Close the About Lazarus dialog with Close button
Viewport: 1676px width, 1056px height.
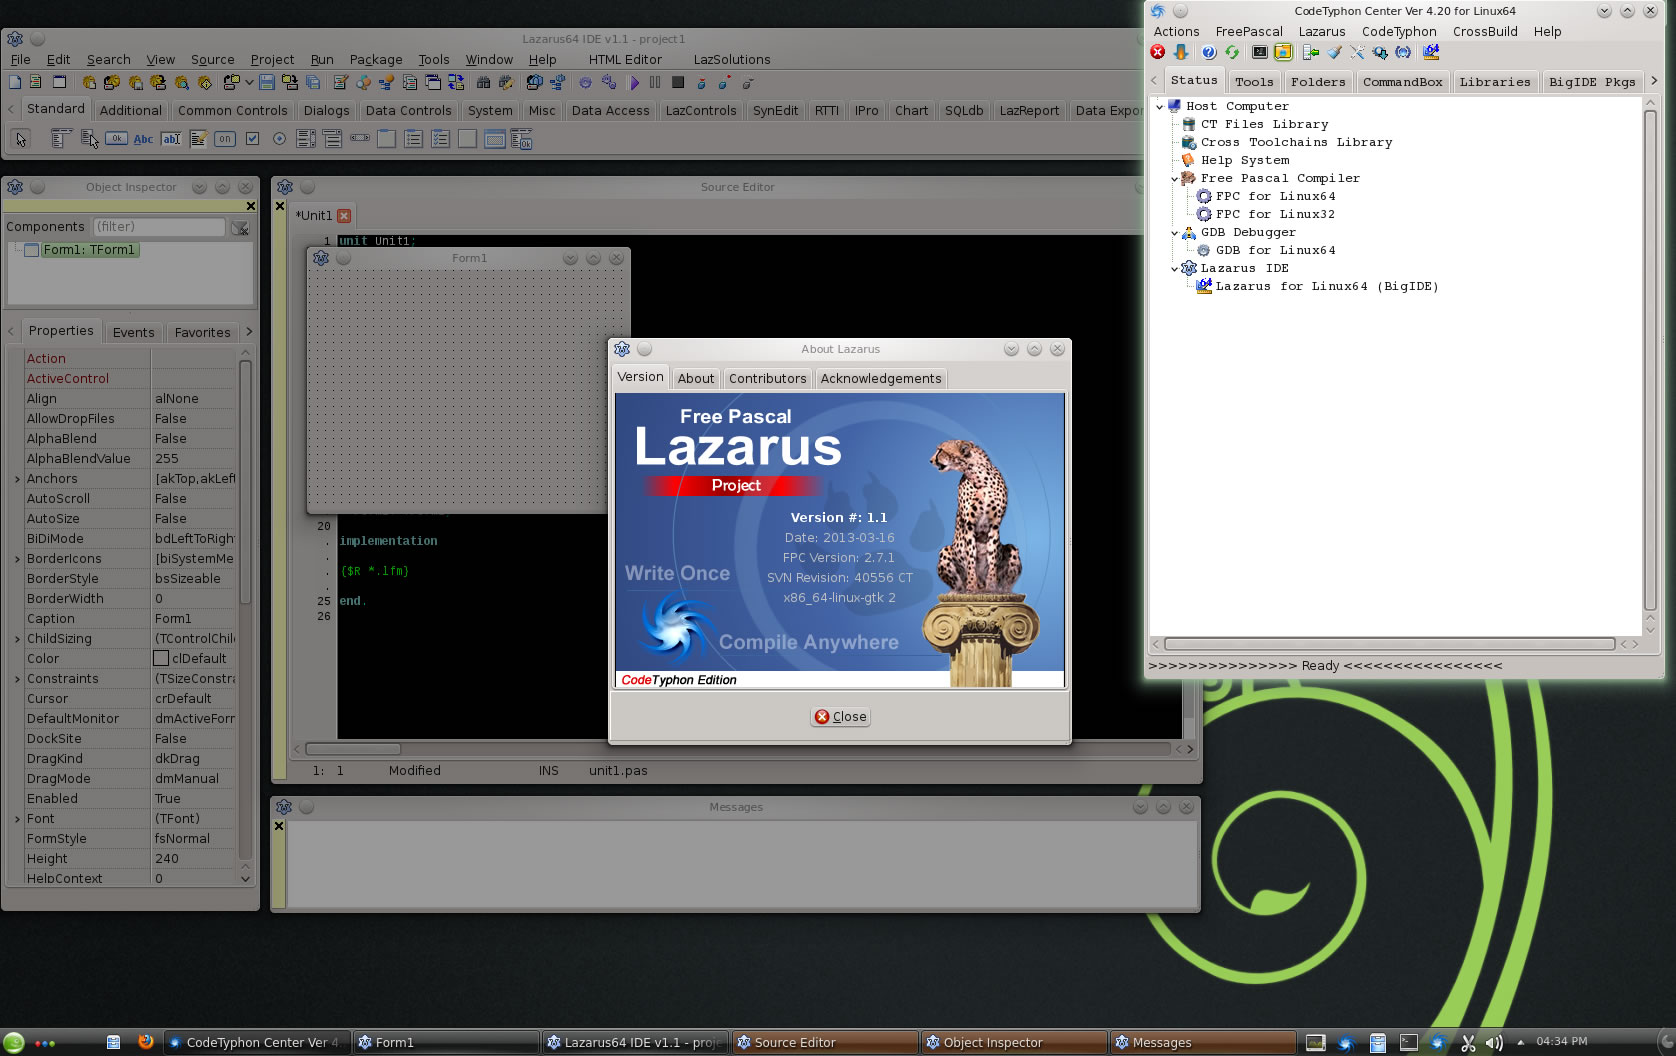[840, 716]
